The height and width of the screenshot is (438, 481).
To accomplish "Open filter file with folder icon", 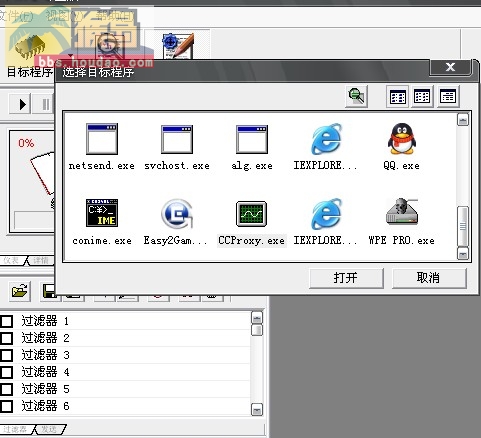I will [x=19, y=291].
